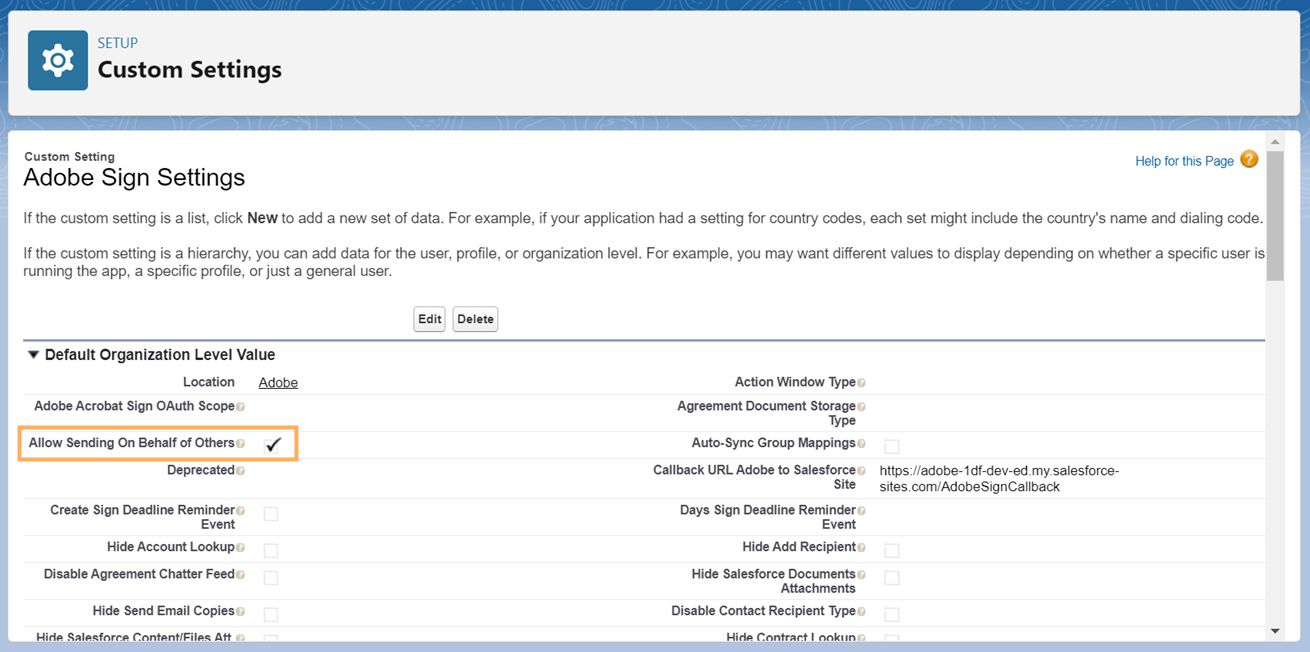Click the Delete button
Screen dimensions: 1310x652
pyautogui.click(x=475, y=319)
